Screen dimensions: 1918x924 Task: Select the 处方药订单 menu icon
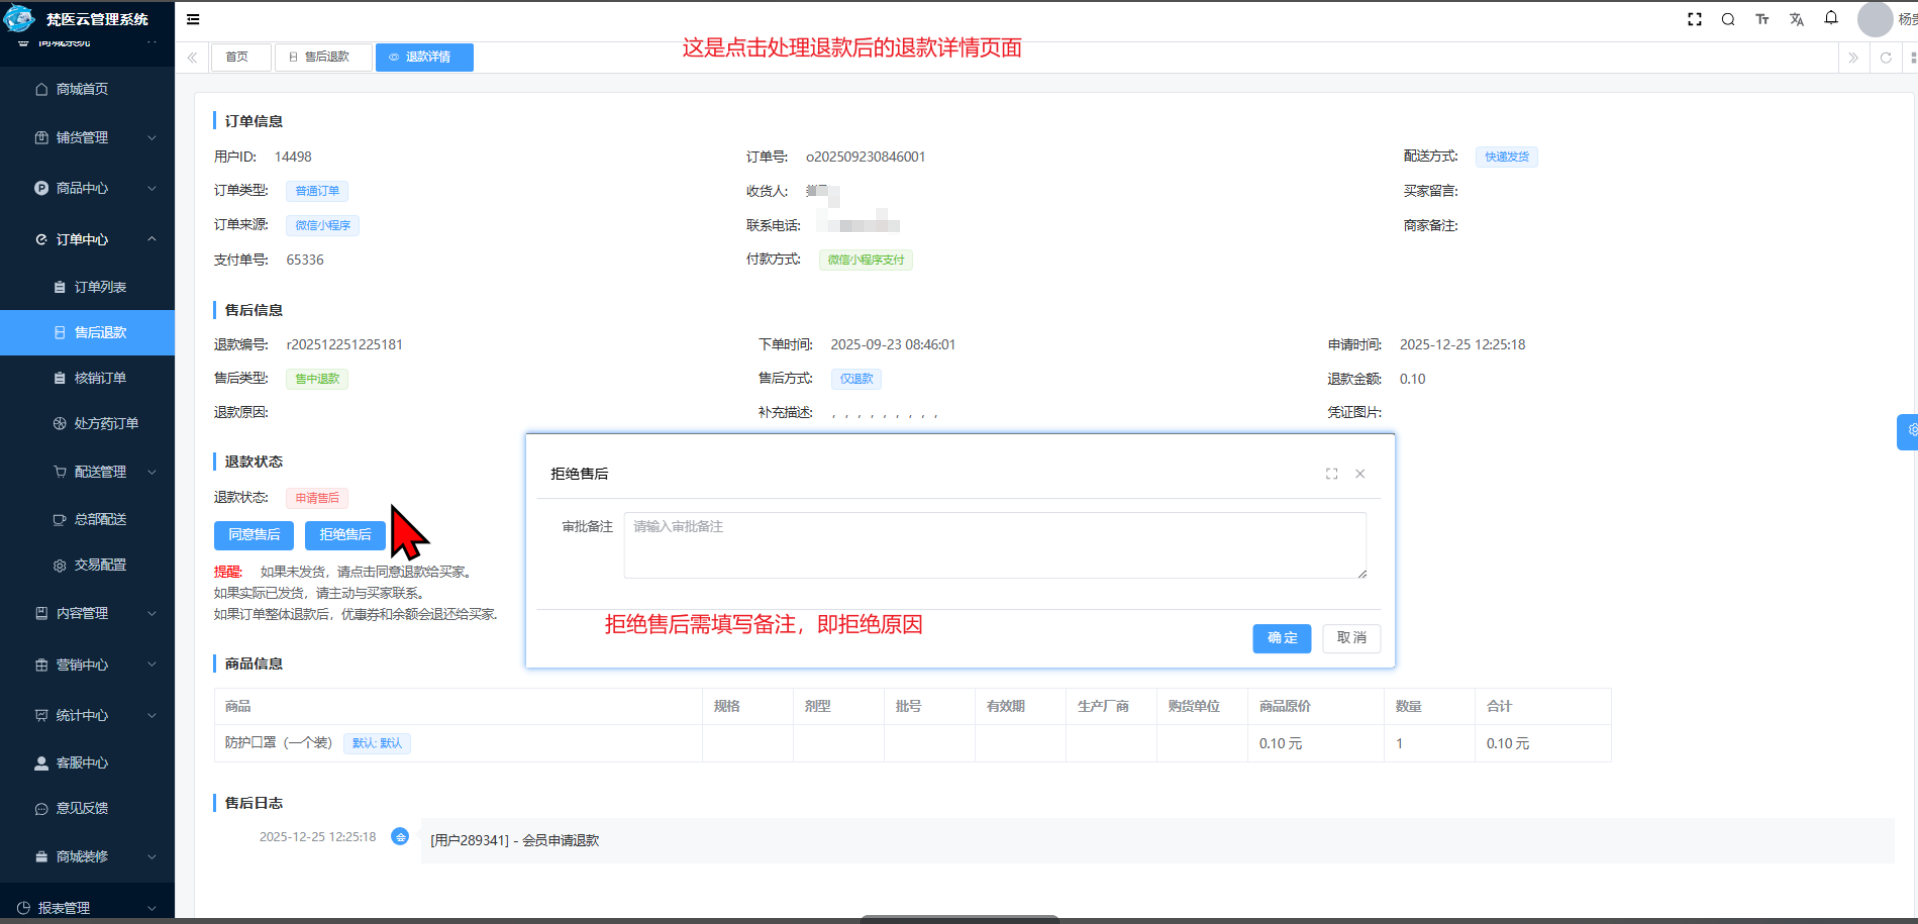59,423
